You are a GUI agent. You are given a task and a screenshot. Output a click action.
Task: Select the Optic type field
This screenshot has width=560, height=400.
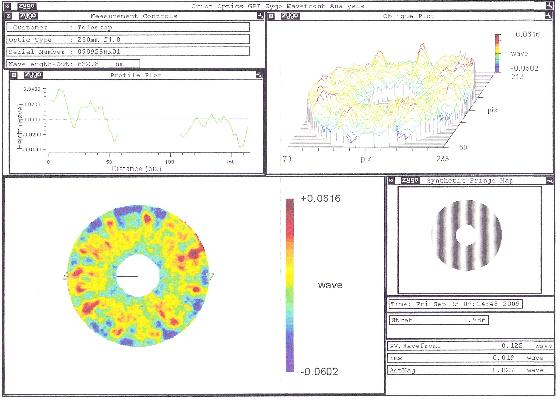128,39
